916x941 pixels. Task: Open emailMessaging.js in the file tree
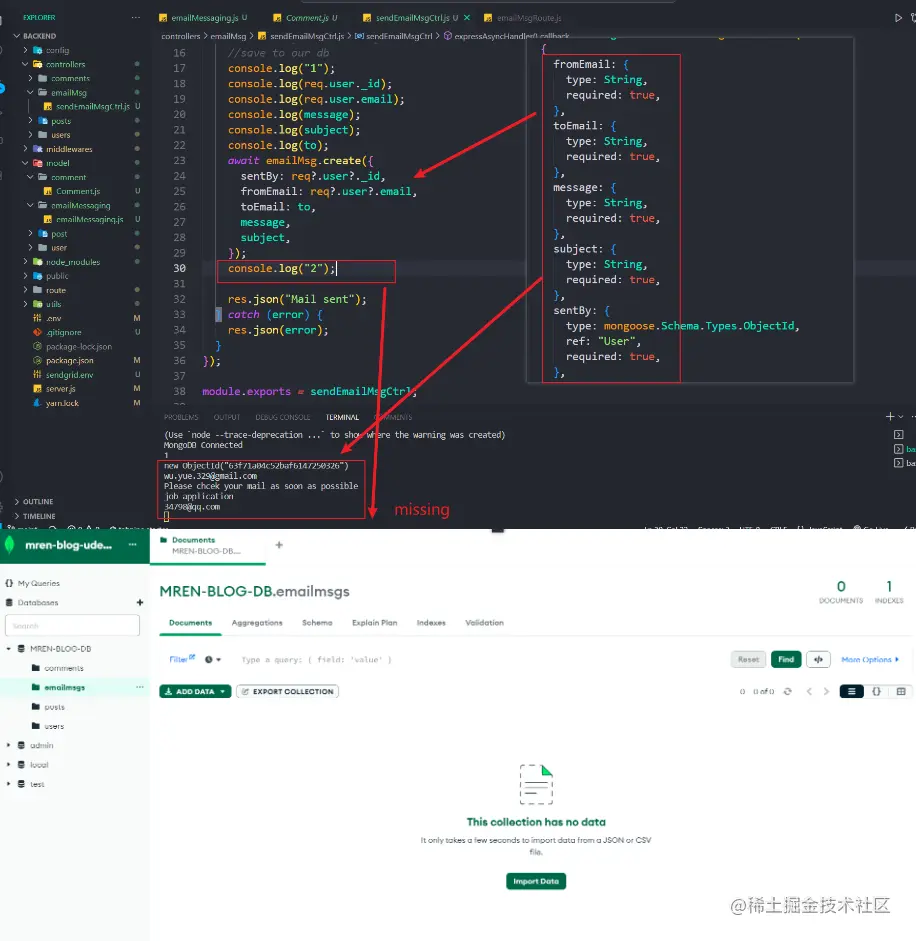pyautogui.click(x=89, y=219)
